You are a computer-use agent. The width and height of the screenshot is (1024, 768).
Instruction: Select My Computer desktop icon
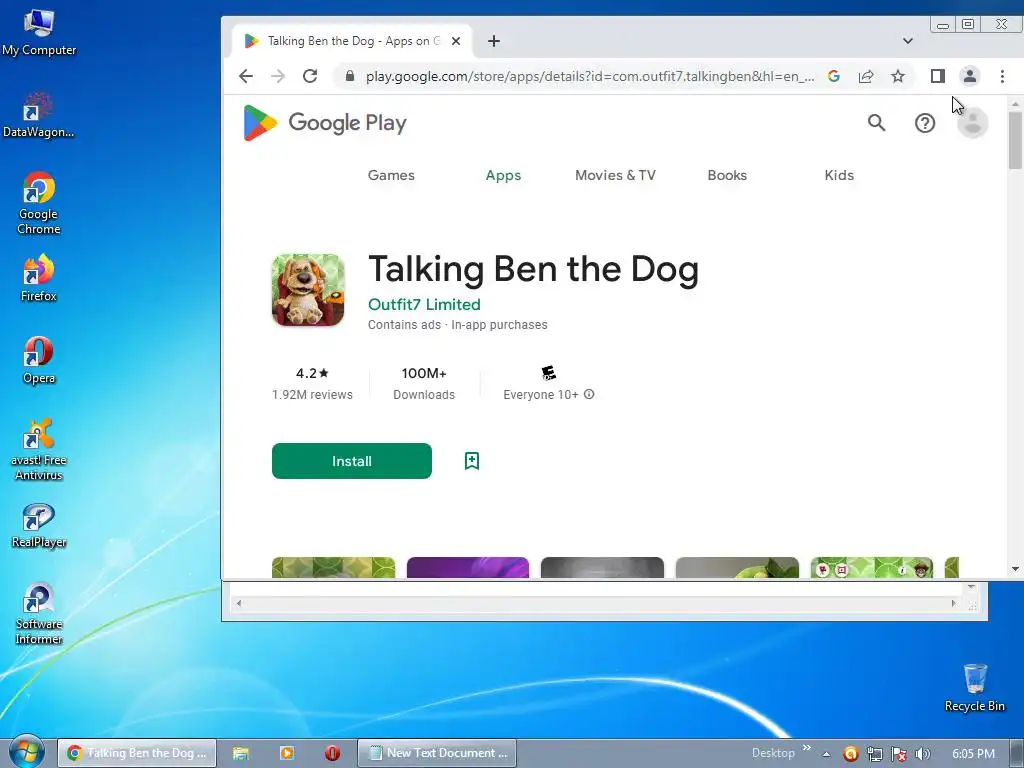(x=39, y=33)
